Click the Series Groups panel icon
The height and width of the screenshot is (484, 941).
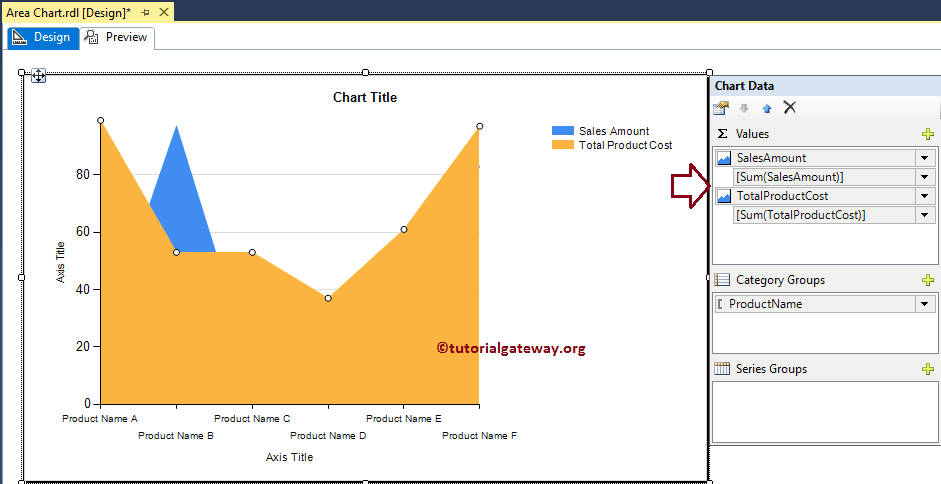click(x=723, y=369)
